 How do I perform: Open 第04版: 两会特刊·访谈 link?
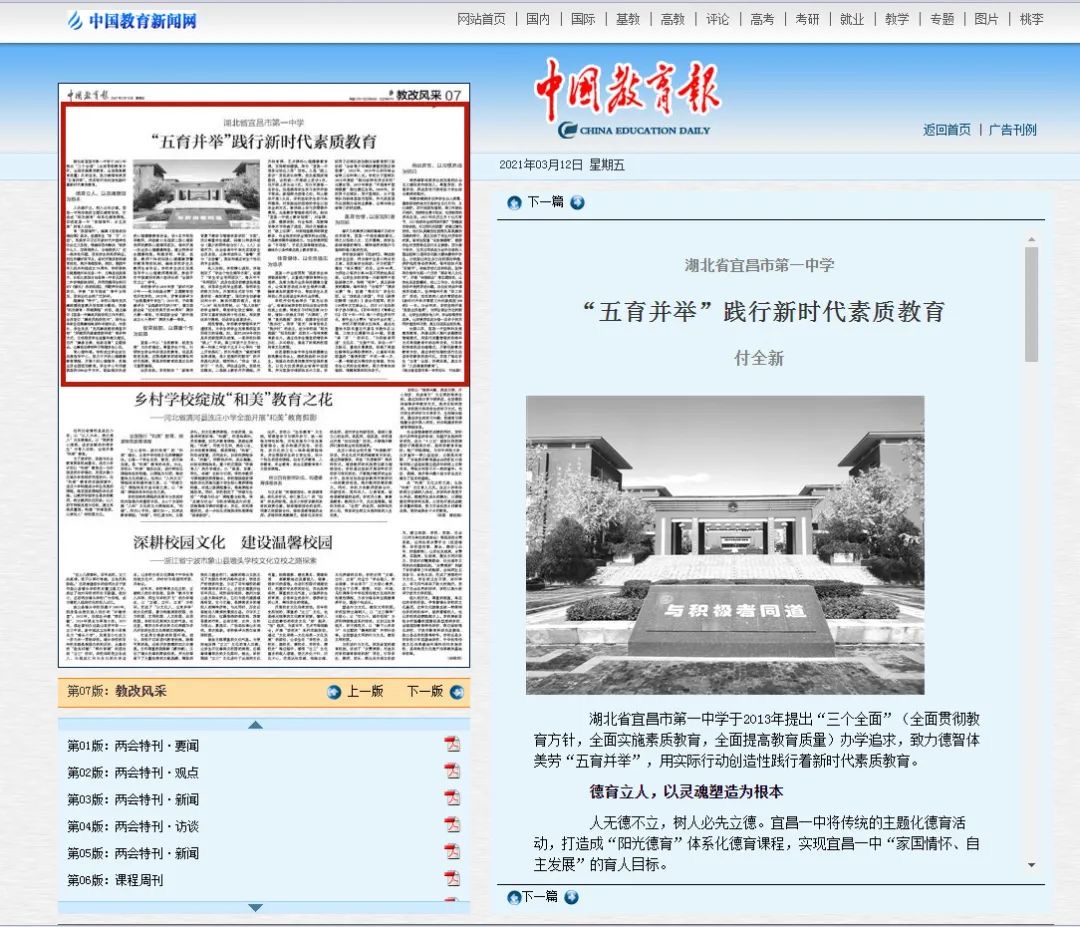tap(133, 826)
